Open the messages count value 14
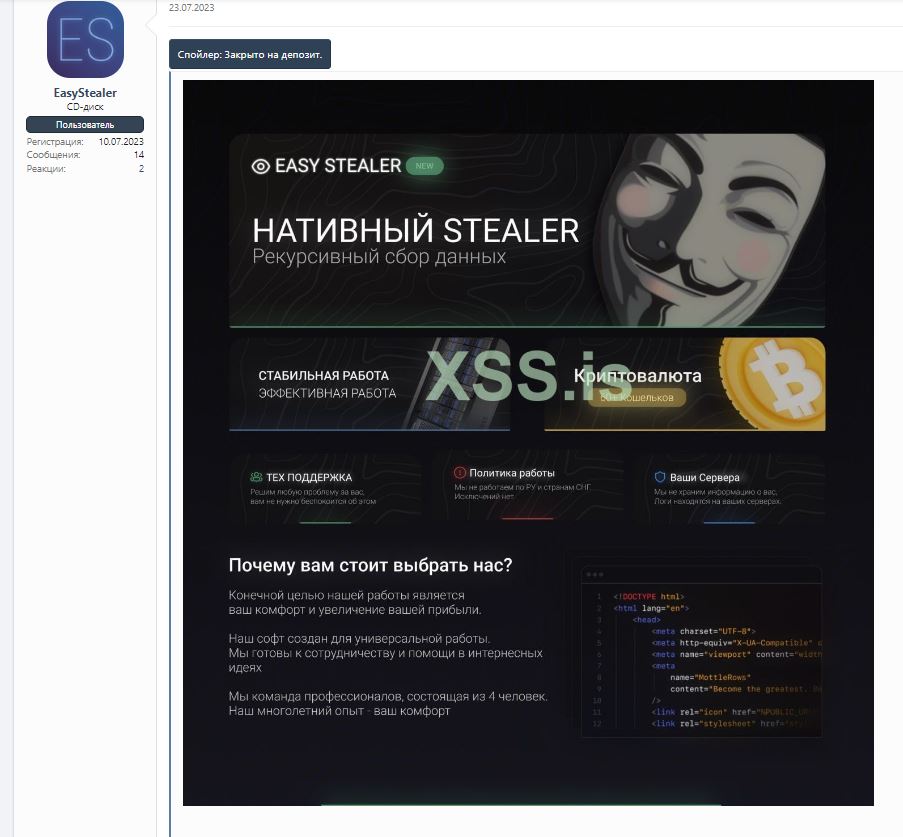The image size is (903, 837). pos(139,154)
